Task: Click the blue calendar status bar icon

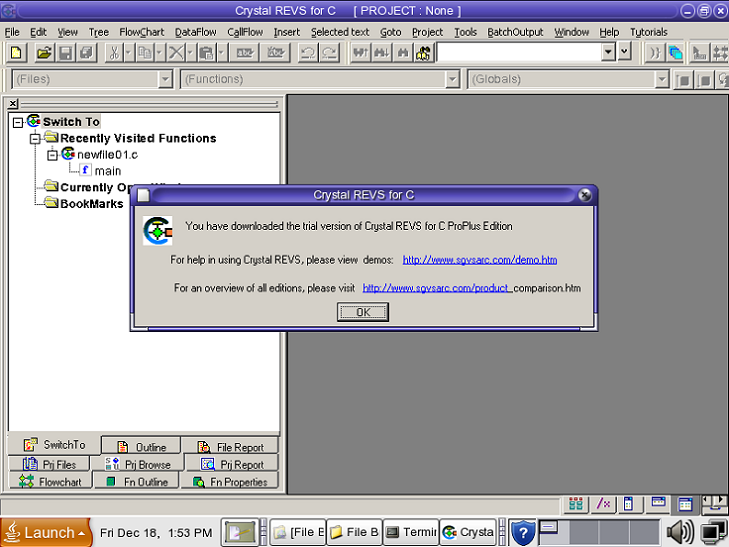Action: [685, 504]
